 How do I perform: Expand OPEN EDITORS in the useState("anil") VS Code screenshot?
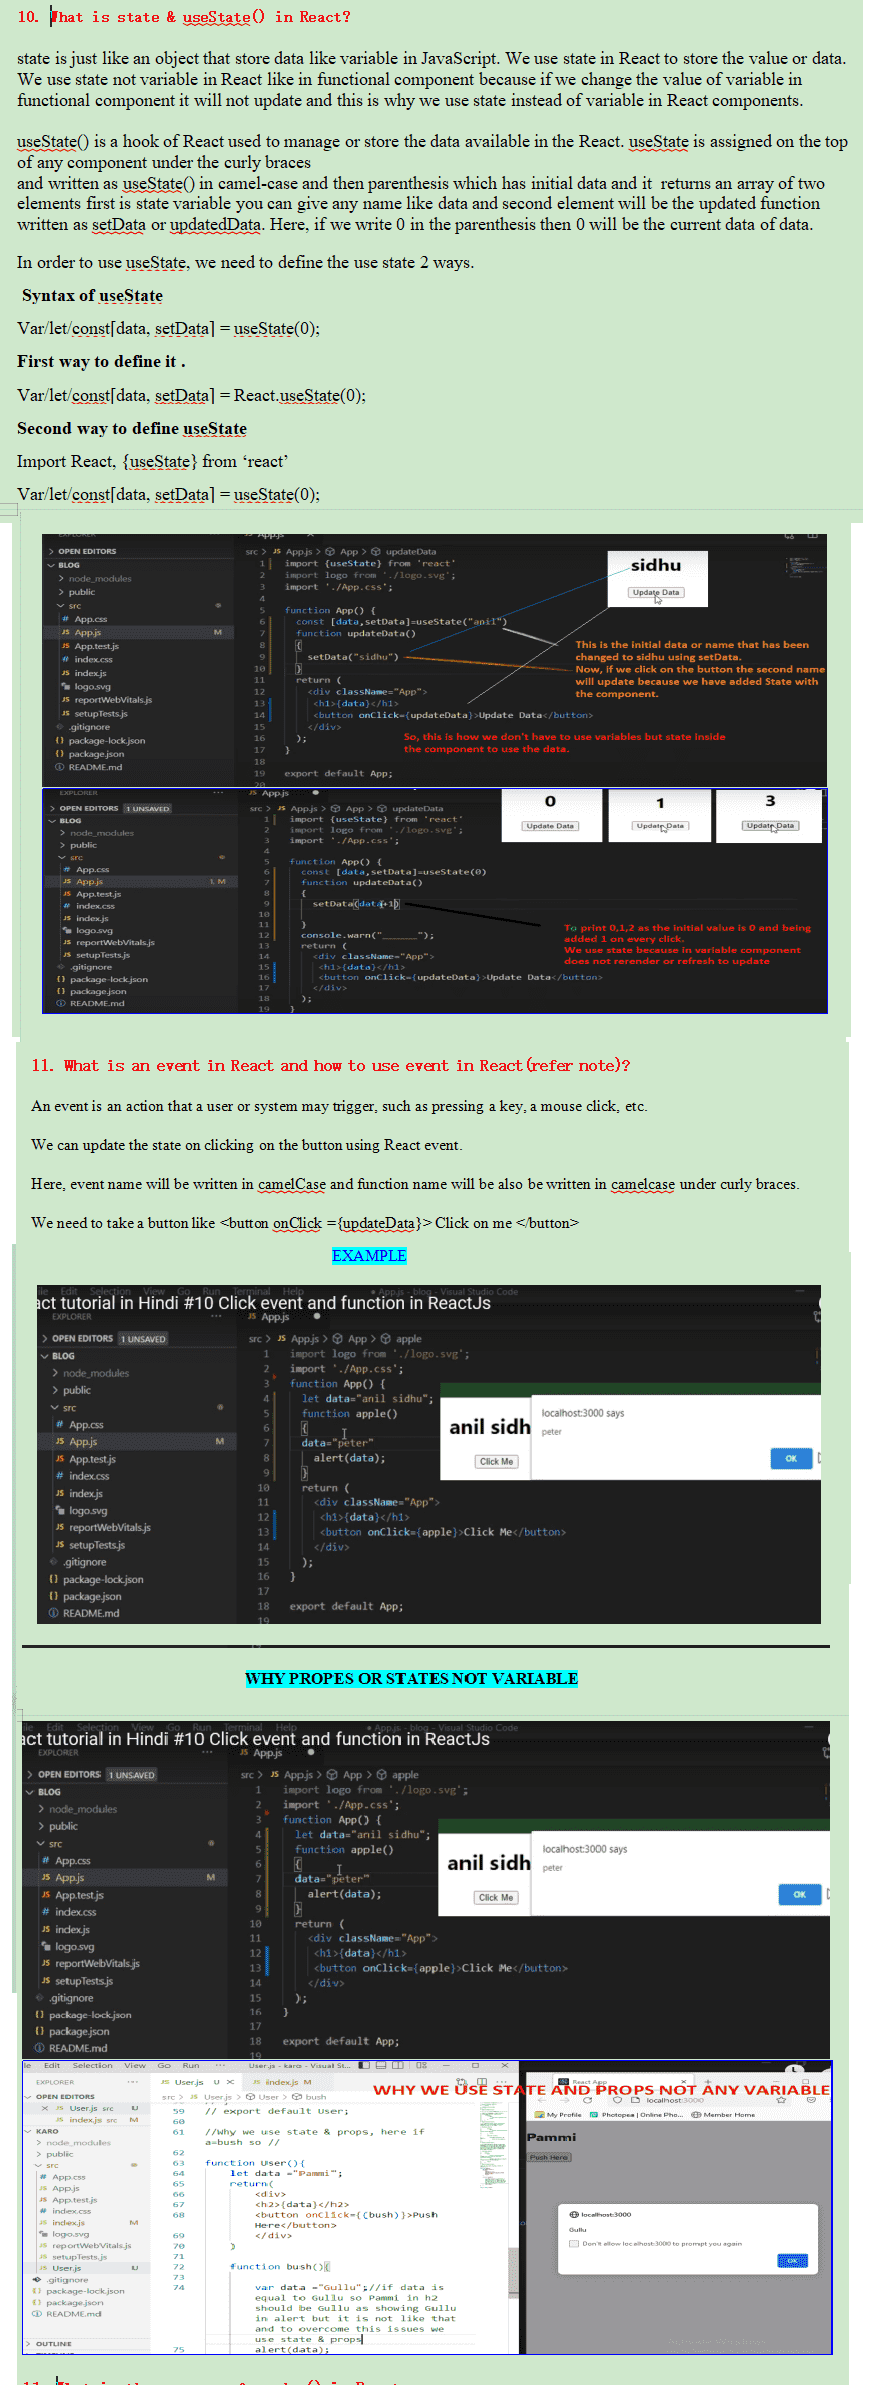51,551
